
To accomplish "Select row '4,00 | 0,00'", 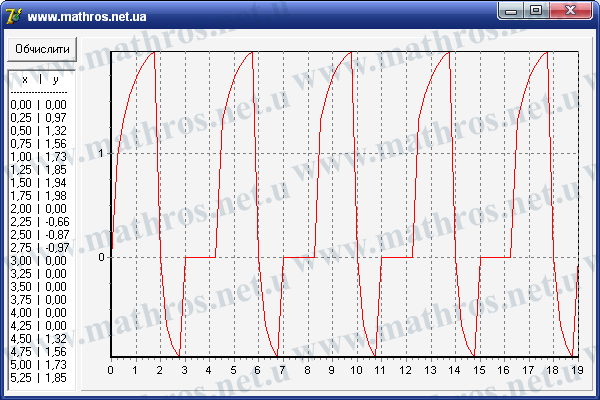I will click(x=39, y=313).
